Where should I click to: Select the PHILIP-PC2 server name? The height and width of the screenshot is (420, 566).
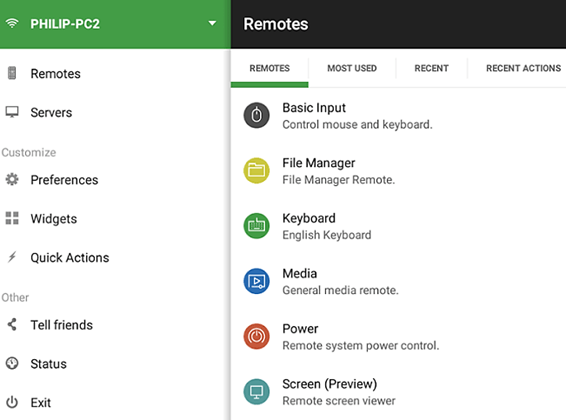(65, 24)
